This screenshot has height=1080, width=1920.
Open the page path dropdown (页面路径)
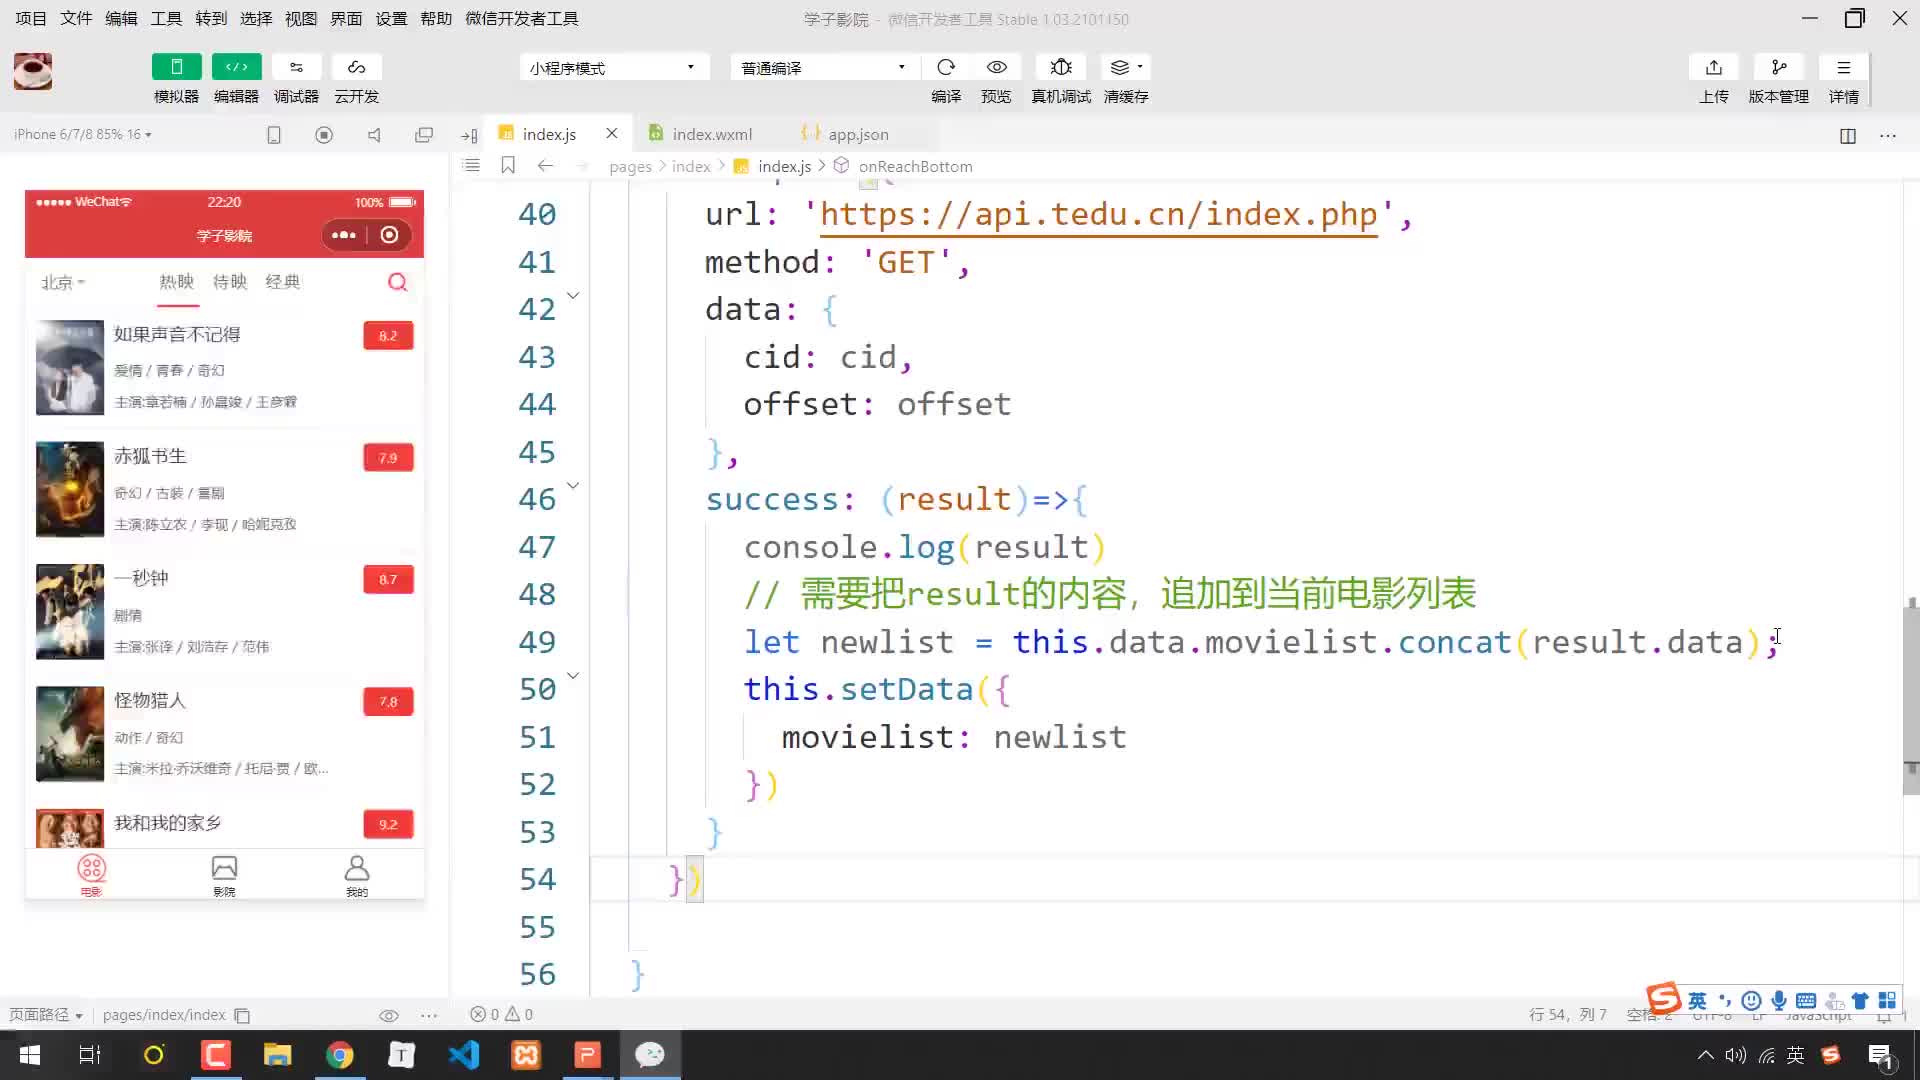point(46,1014)
